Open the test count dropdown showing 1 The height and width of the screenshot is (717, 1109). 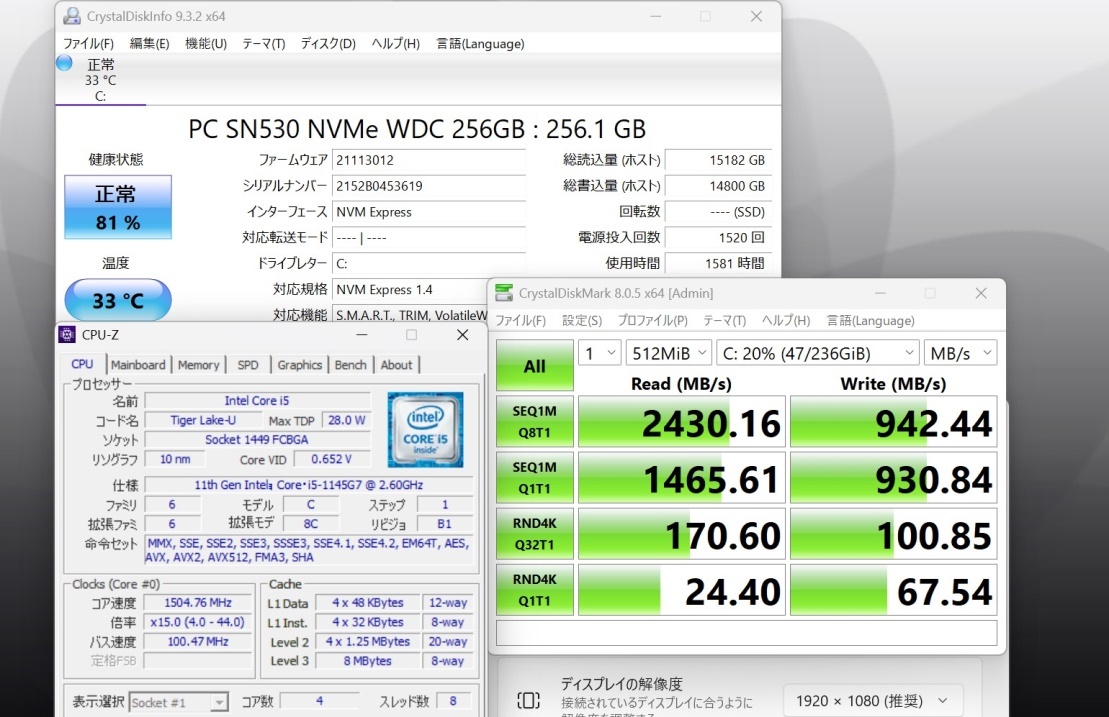coord(600,353)
